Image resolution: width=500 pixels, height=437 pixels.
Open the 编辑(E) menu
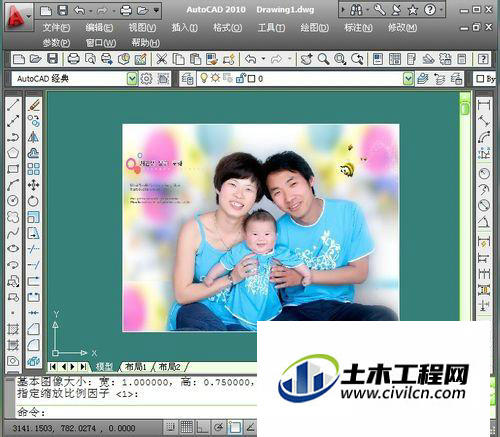click(x=99, y=27)
